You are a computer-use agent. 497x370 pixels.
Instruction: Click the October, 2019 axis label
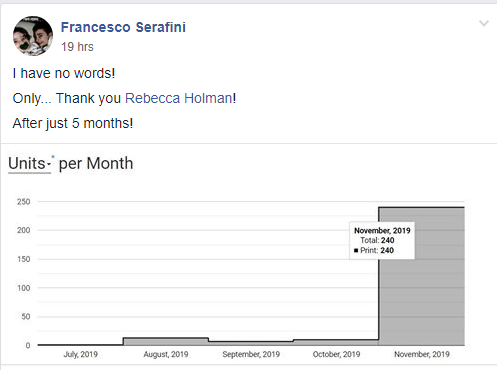[x=336, y=354]
